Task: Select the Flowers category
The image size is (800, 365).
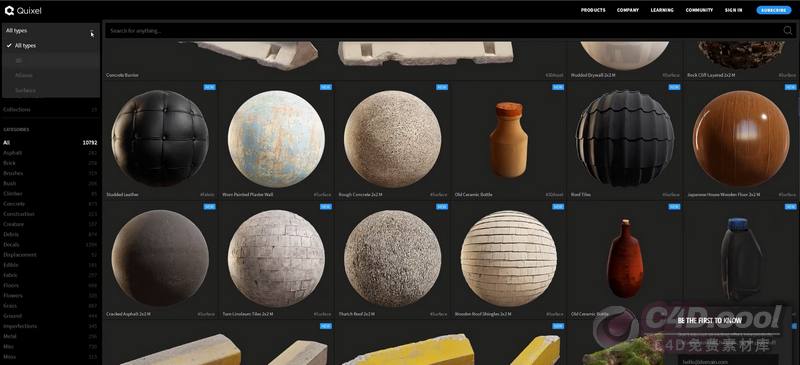Action: pyautogui.click(x=50, y=296)
